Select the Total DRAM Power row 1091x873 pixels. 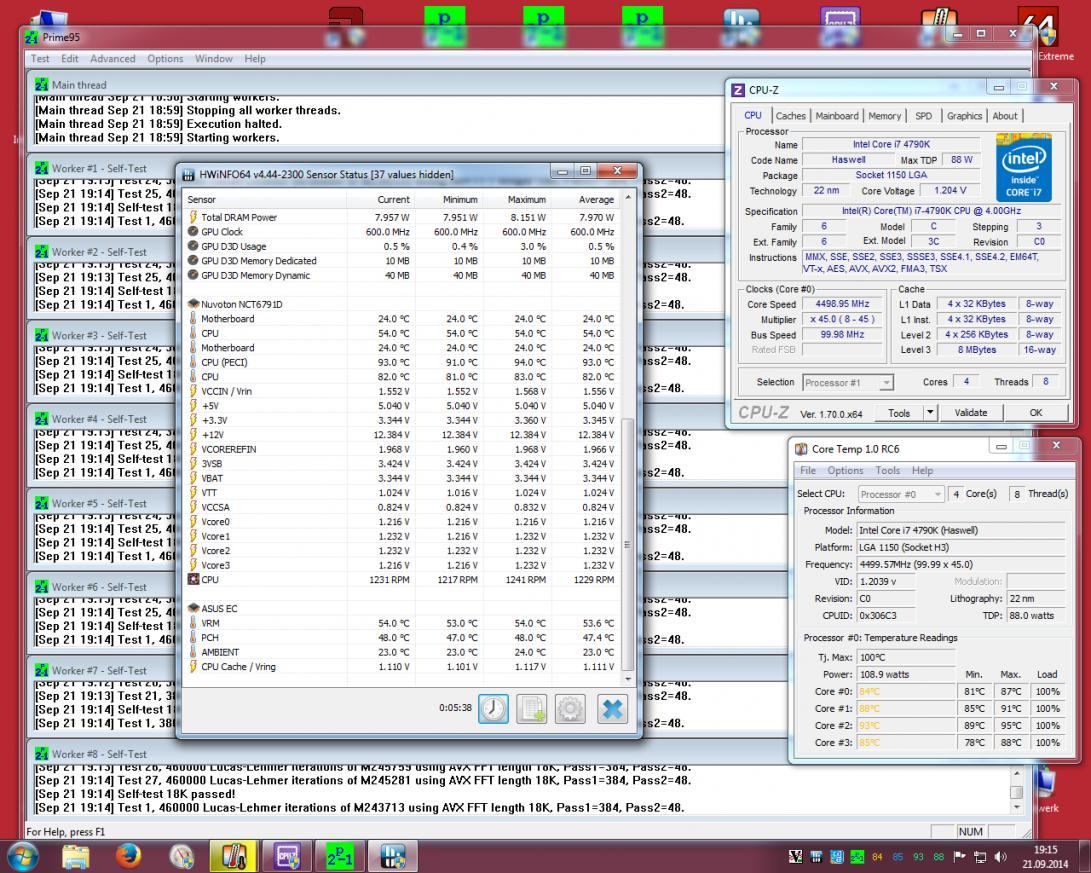pos(402,217)
